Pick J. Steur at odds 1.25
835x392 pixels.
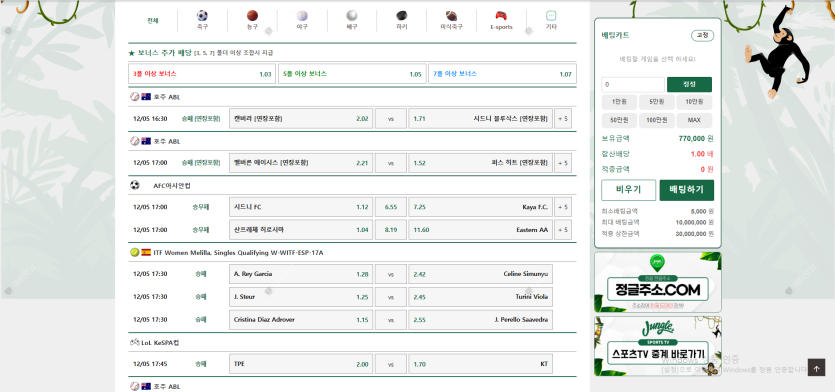pos(301,297)
